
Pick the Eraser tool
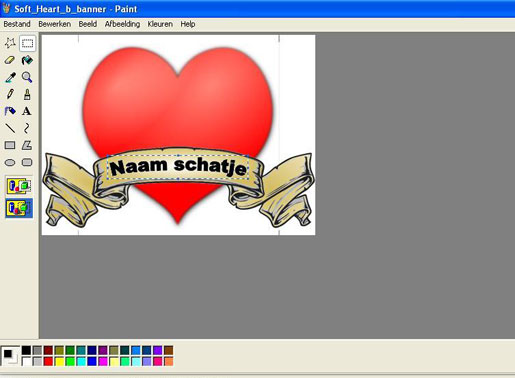coord(10,60)
